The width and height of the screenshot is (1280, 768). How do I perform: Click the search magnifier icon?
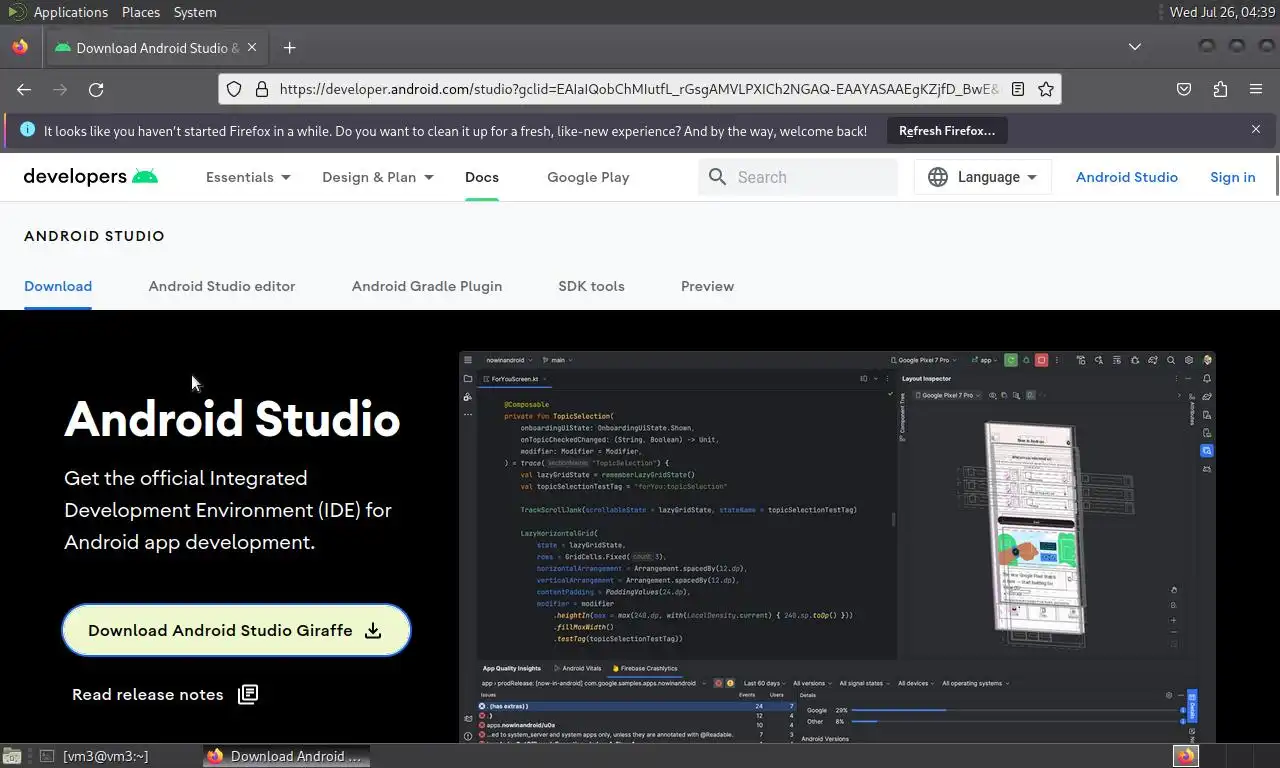(717, 177)
